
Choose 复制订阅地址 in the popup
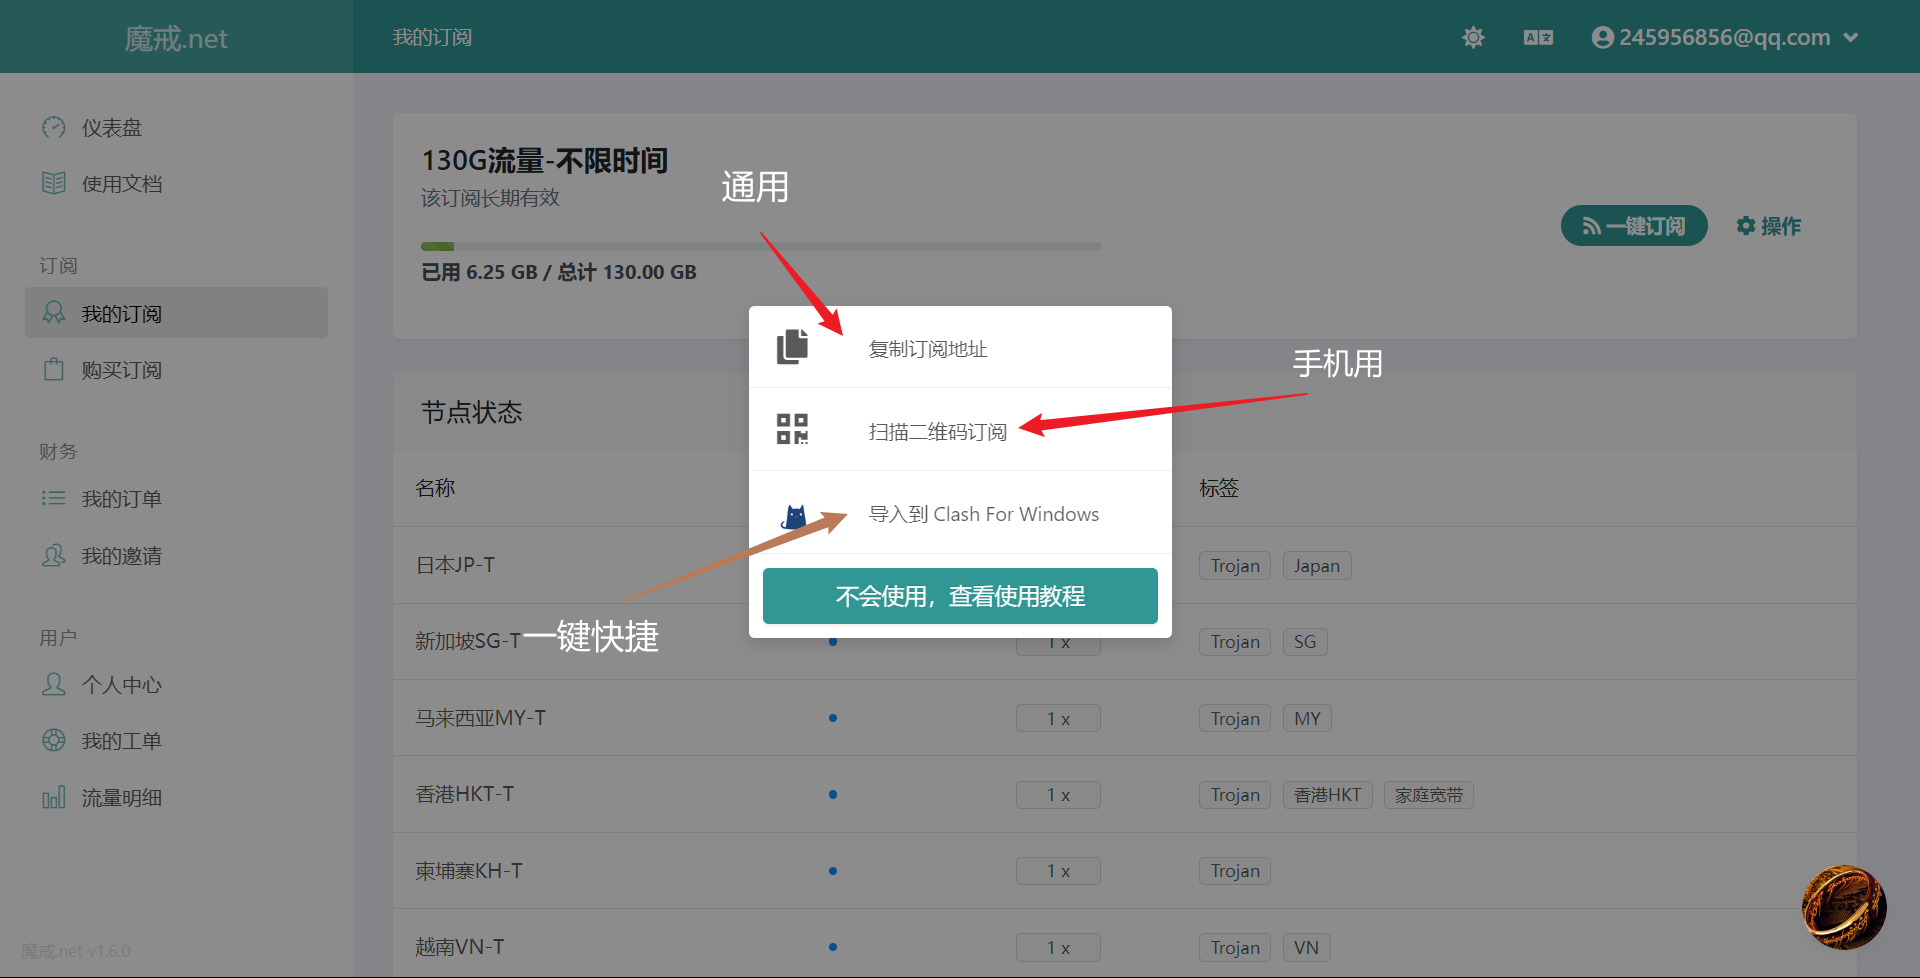[x=960, y=348]
